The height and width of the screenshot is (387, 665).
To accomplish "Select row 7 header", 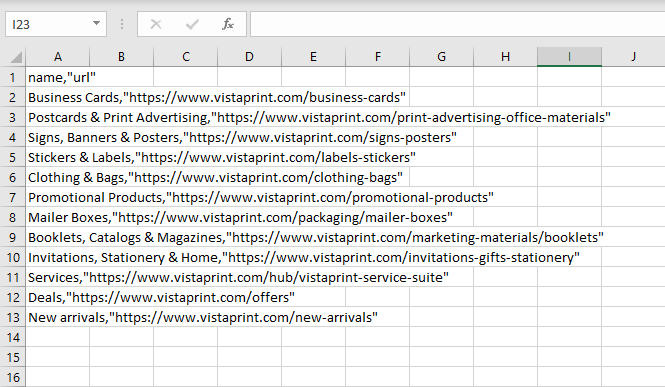I will pyautogui.click(x=13, y=197).
